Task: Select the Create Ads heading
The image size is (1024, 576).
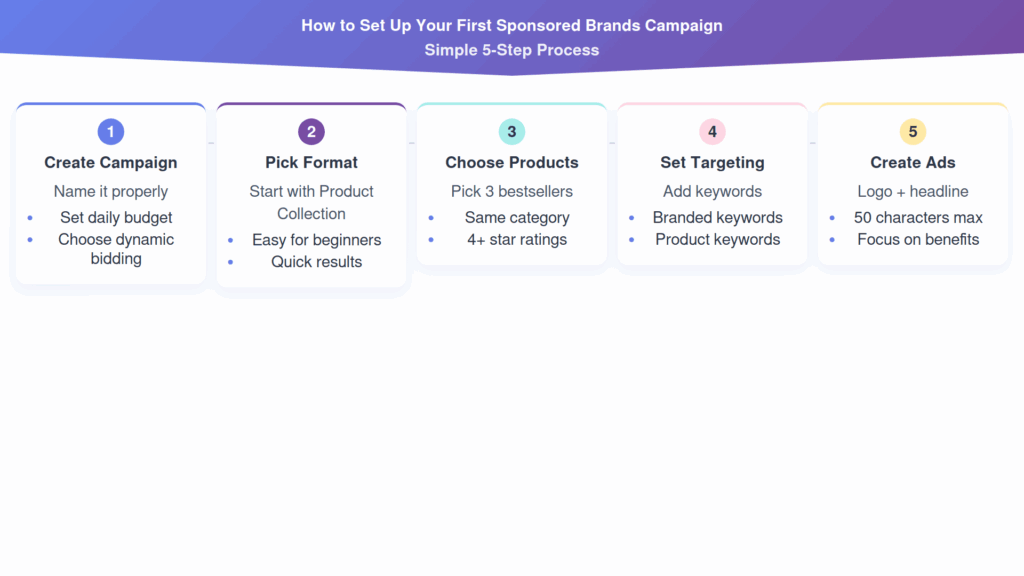Action: click(912, 162)
